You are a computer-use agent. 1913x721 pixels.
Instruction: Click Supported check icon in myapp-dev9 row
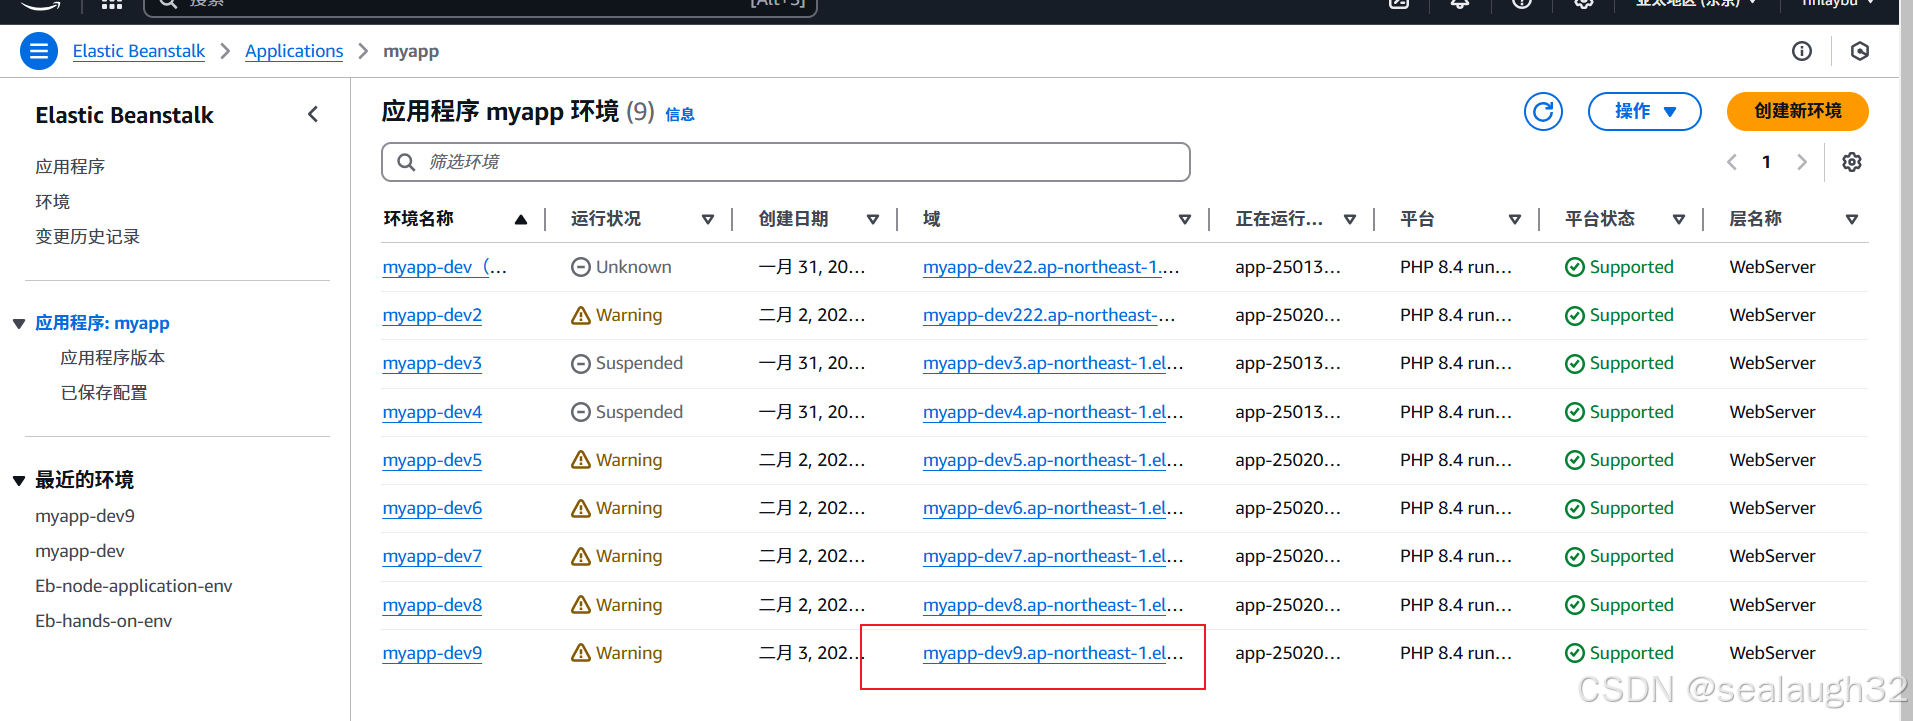1575,653
